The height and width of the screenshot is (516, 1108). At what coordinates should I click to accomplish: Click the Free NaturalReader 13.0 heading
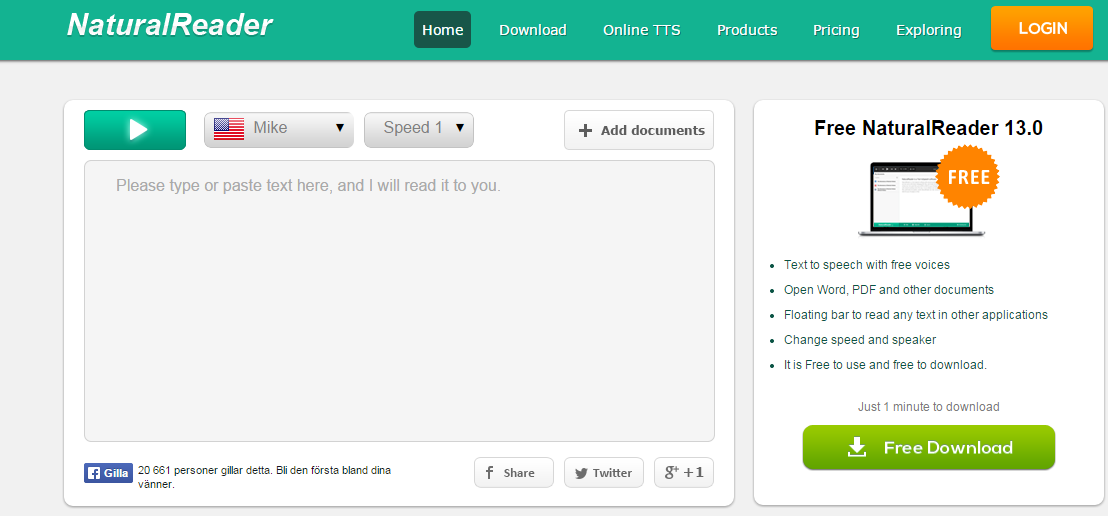click(929, 128)
